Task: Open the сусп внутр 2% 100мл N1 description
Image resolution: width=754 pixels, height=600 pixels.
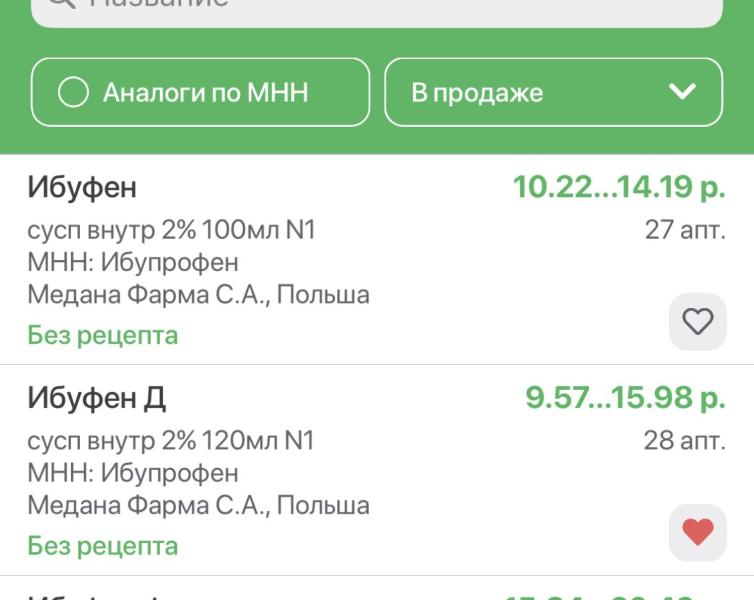Action: [171, 230]
